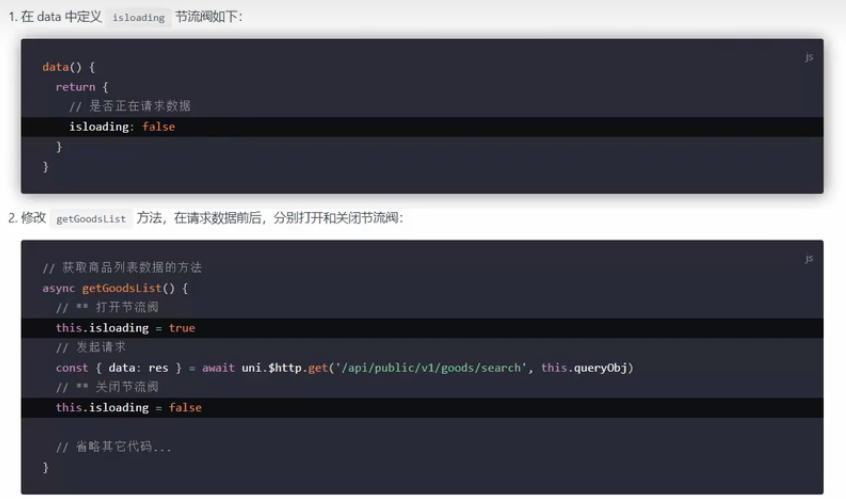
Task: Click the comment '// ** 关闭节流阀'
Action: (x=107, y=387)
